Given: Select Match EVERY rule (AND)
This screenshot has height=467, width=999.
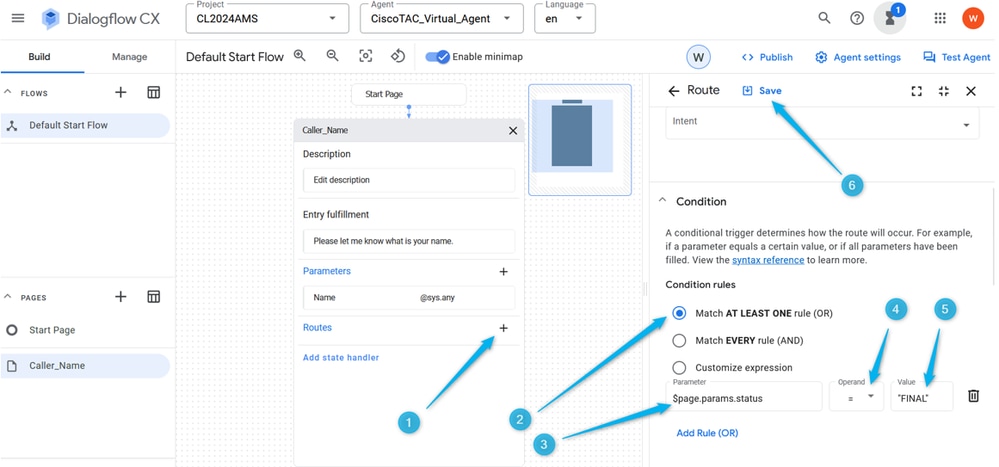Looking at the screenshot, I should (680, 340).
